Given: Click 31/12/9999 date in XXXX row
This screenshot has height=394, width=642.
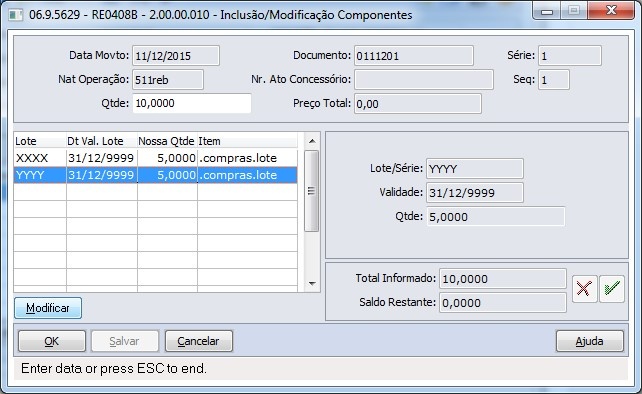Looking at the screenshot, I should pos(101,158).
